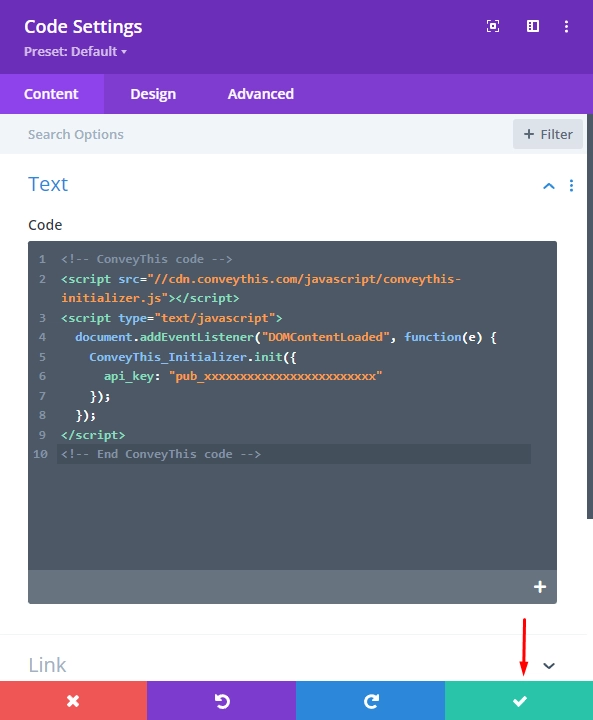The image size is (593, 720).
Task: Click the ConveyThis_Initializer.init line
Action: (193, 357)
